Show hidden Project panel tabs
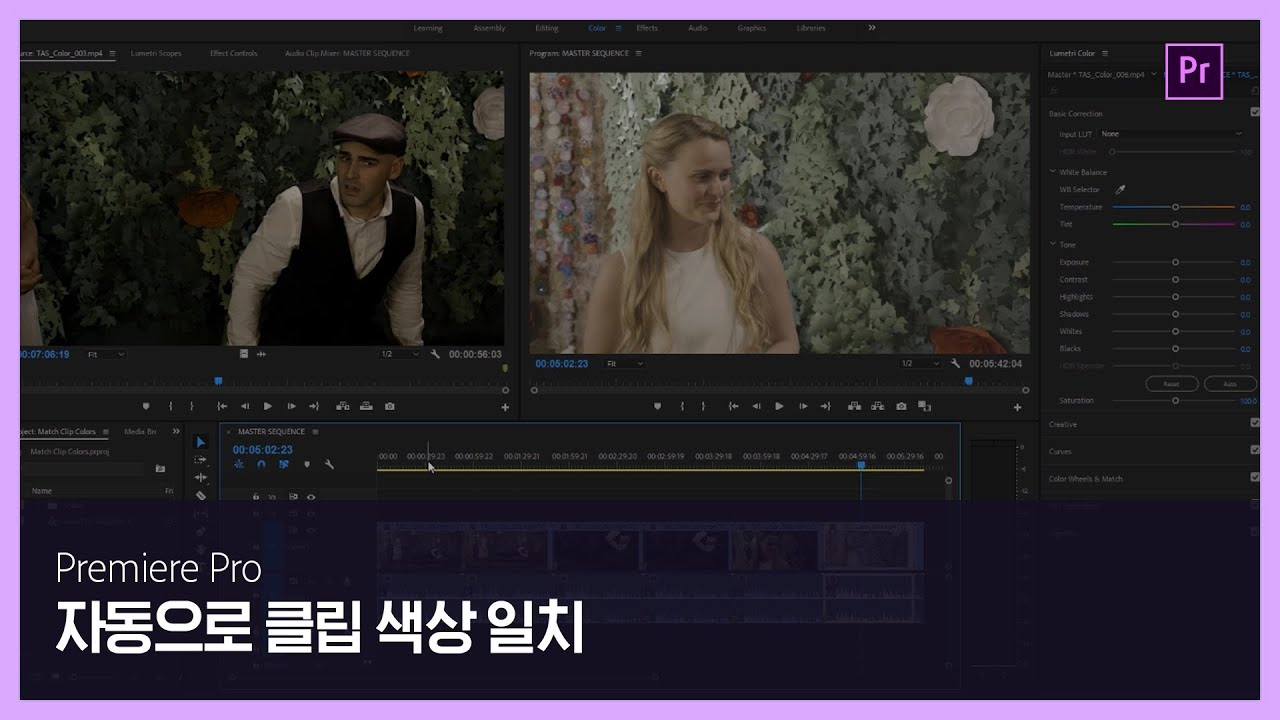The width and height of the screenshot is (1280, 720). pyautogui.click(x=176, y=431)
